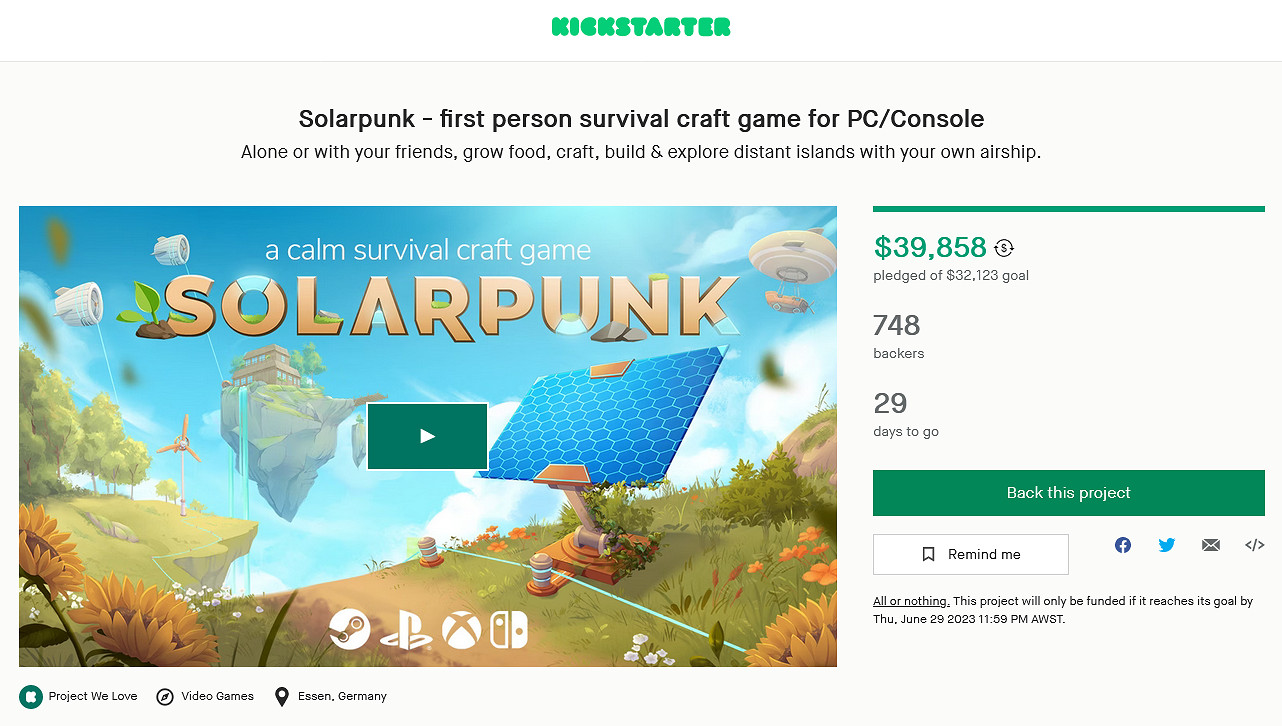Click the Xbox logo in the video image

pyautogui.click(x=461, y=630)
